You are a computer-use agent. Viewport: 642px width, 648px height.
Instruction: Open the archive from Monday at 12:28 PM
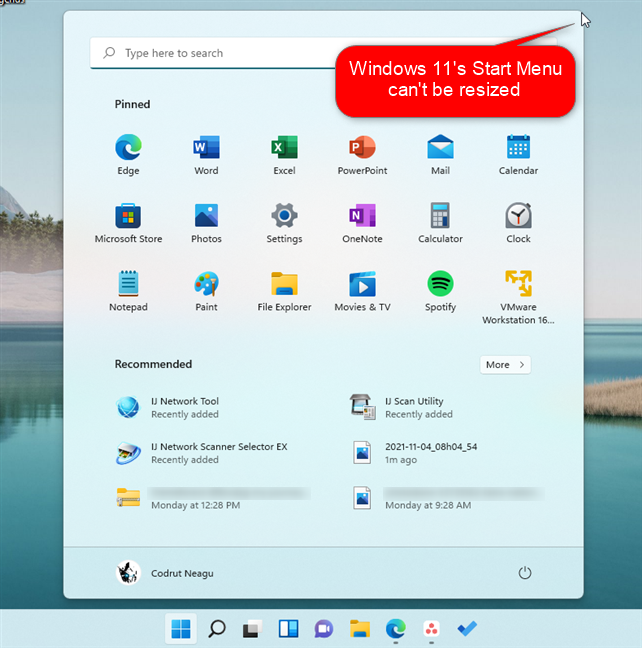213,498
